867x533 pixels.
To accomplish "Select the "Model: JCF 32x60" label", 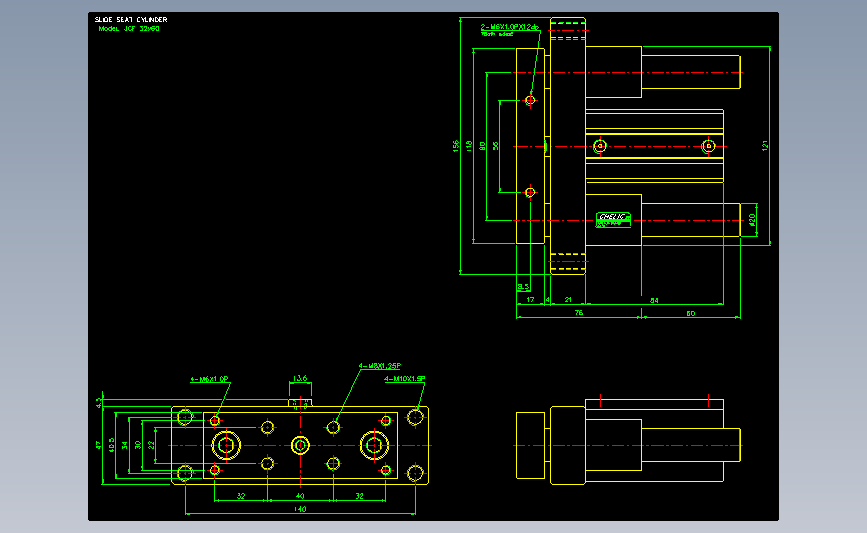I will [129, 28].
